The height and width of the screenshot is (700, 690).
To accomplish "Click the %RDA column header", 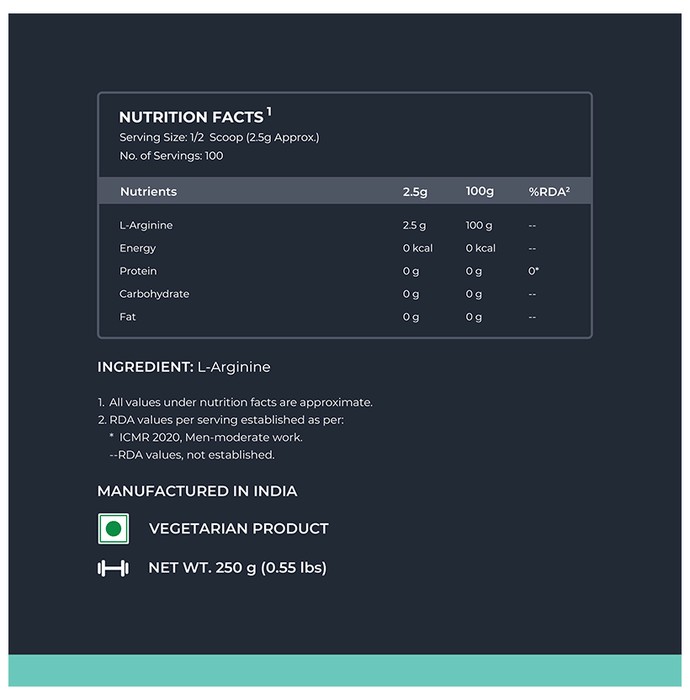I will (x=549, y=192).
